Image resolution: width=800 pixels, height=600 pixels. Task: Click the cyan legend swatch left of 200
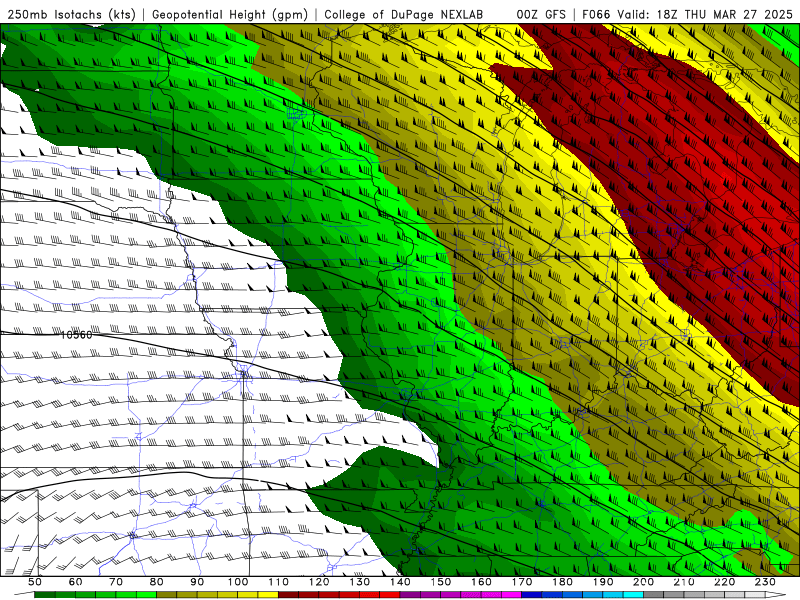[633, 595]
